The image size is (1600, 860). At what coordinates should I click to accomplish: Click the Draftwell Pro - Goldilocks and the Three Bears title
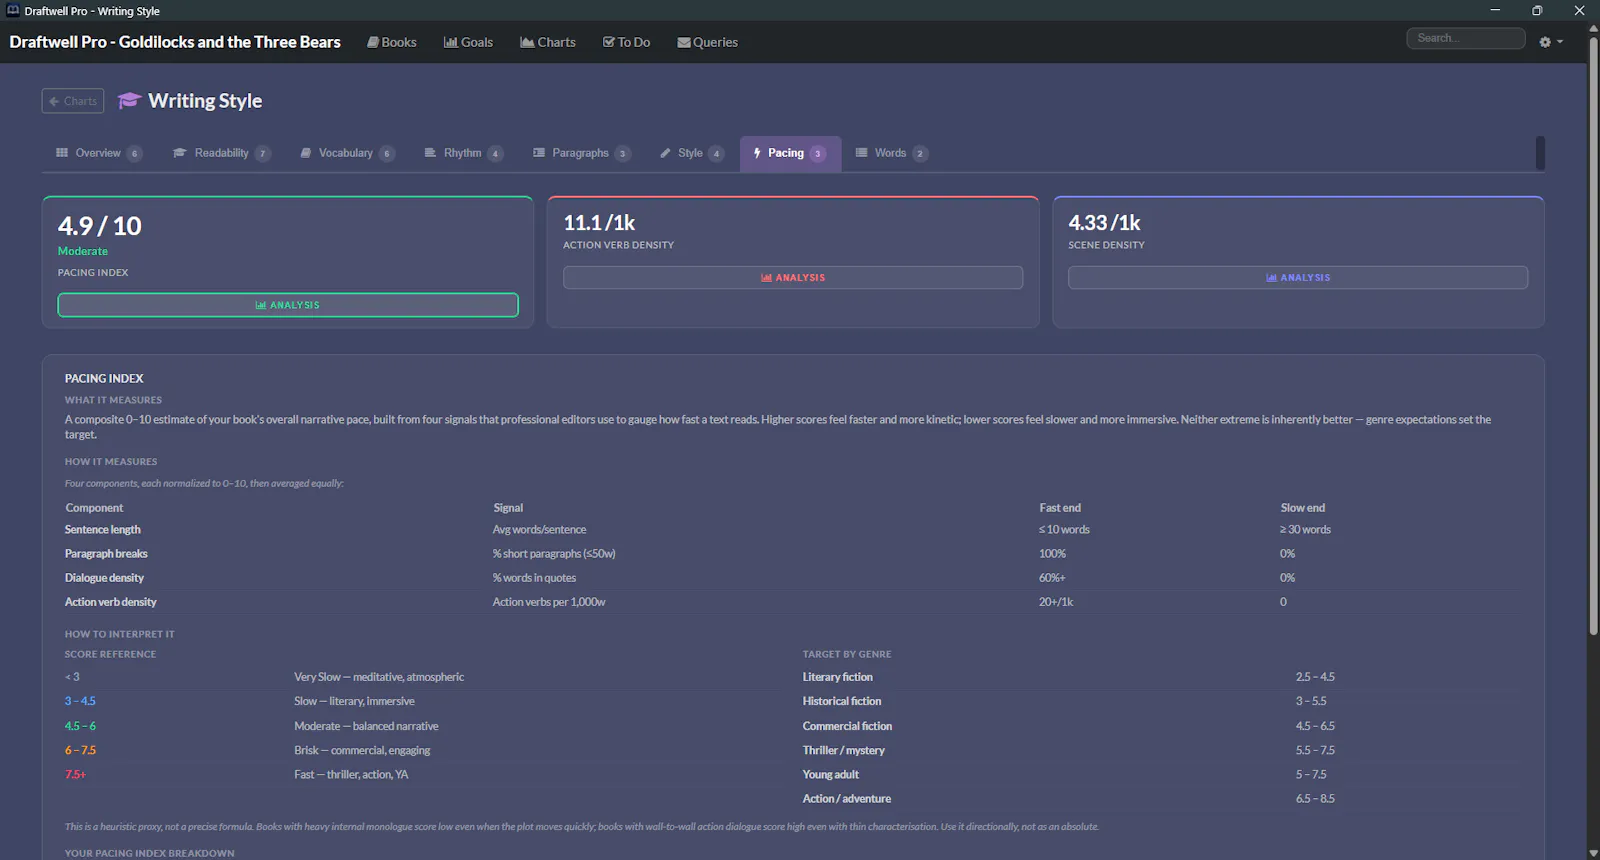coord(175,42)
